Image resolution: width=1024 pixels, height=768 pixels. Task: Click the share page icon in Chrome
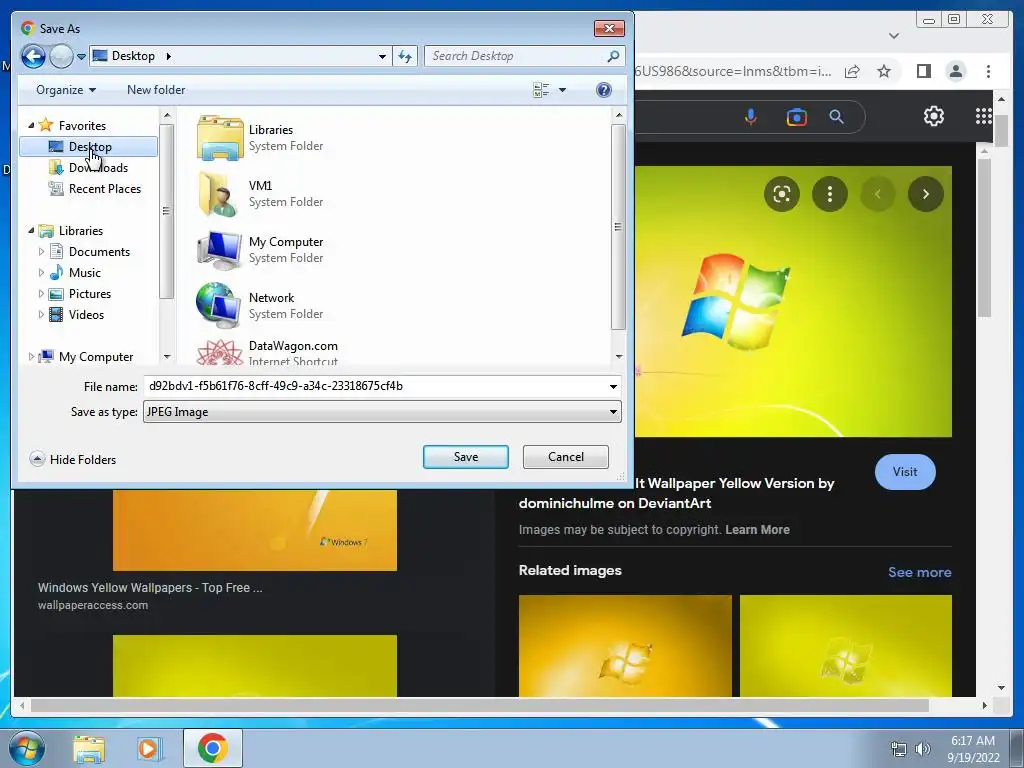pos(852,71)
